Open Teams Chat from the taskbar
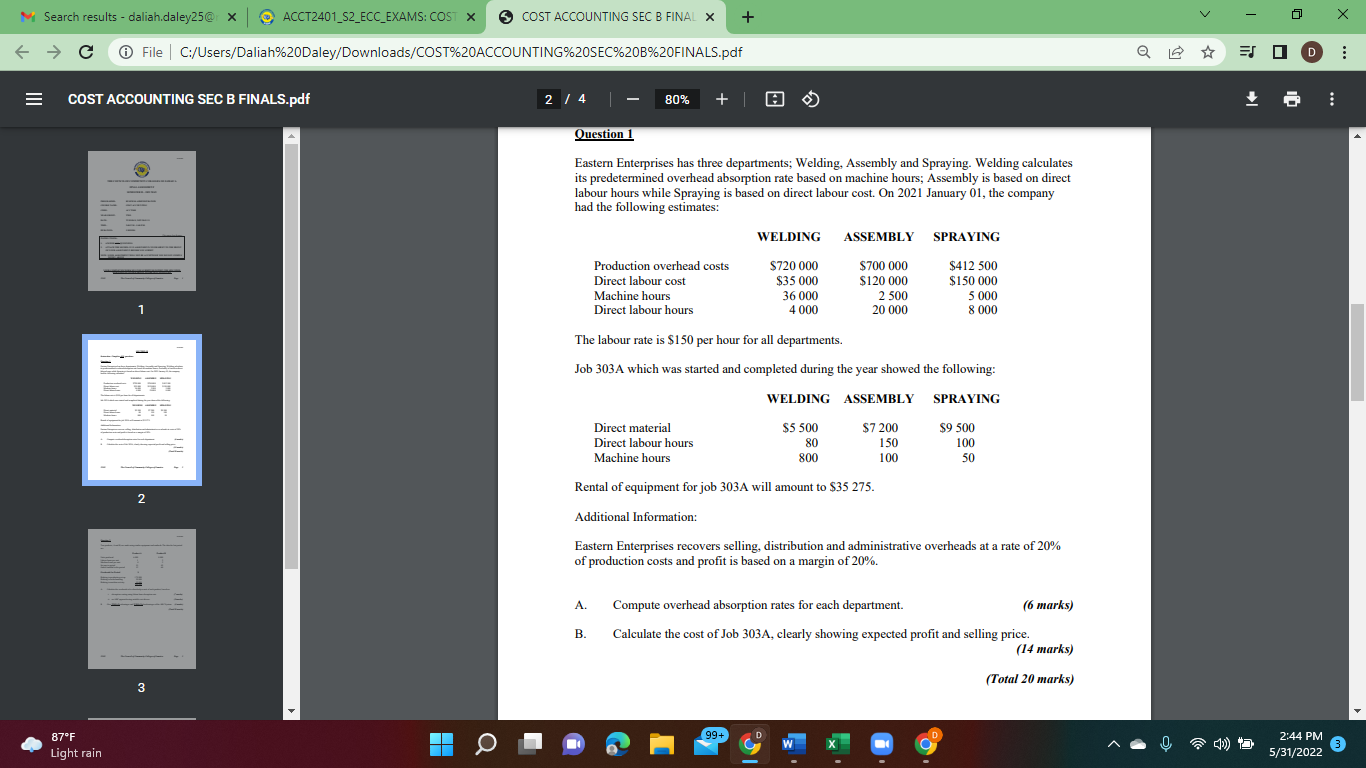 574,745
